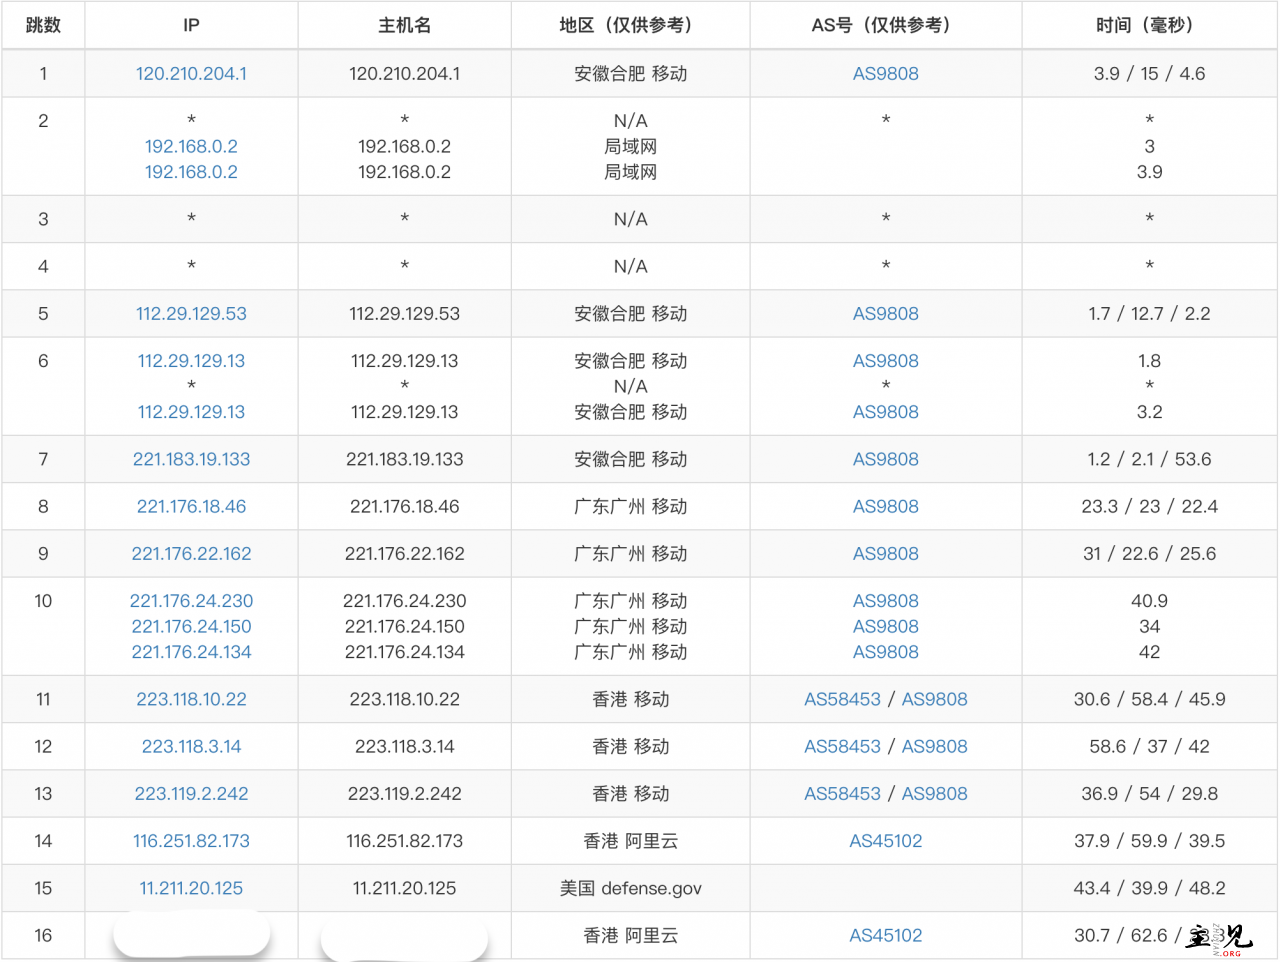
Task: Select the time value 36.9 / 54 / 29.8
Action: point(1149,794)
